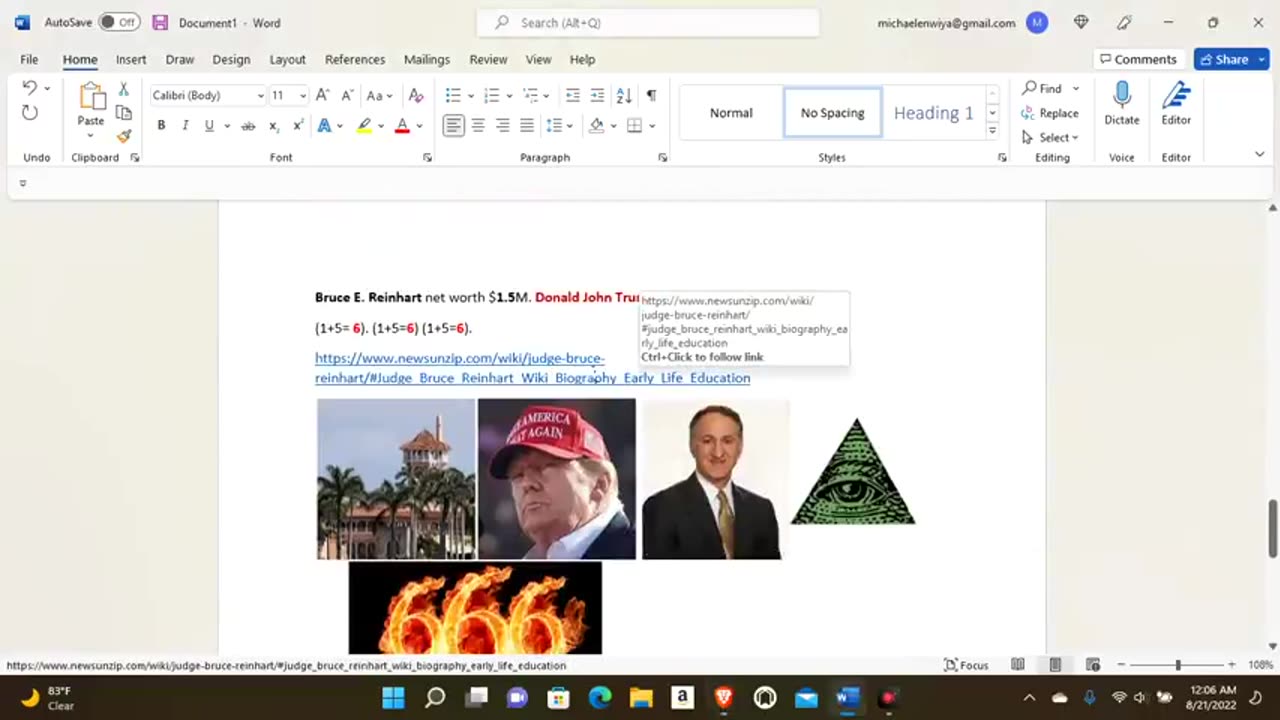Click the Share button

pyautogui.click(x=1231, y=59)
